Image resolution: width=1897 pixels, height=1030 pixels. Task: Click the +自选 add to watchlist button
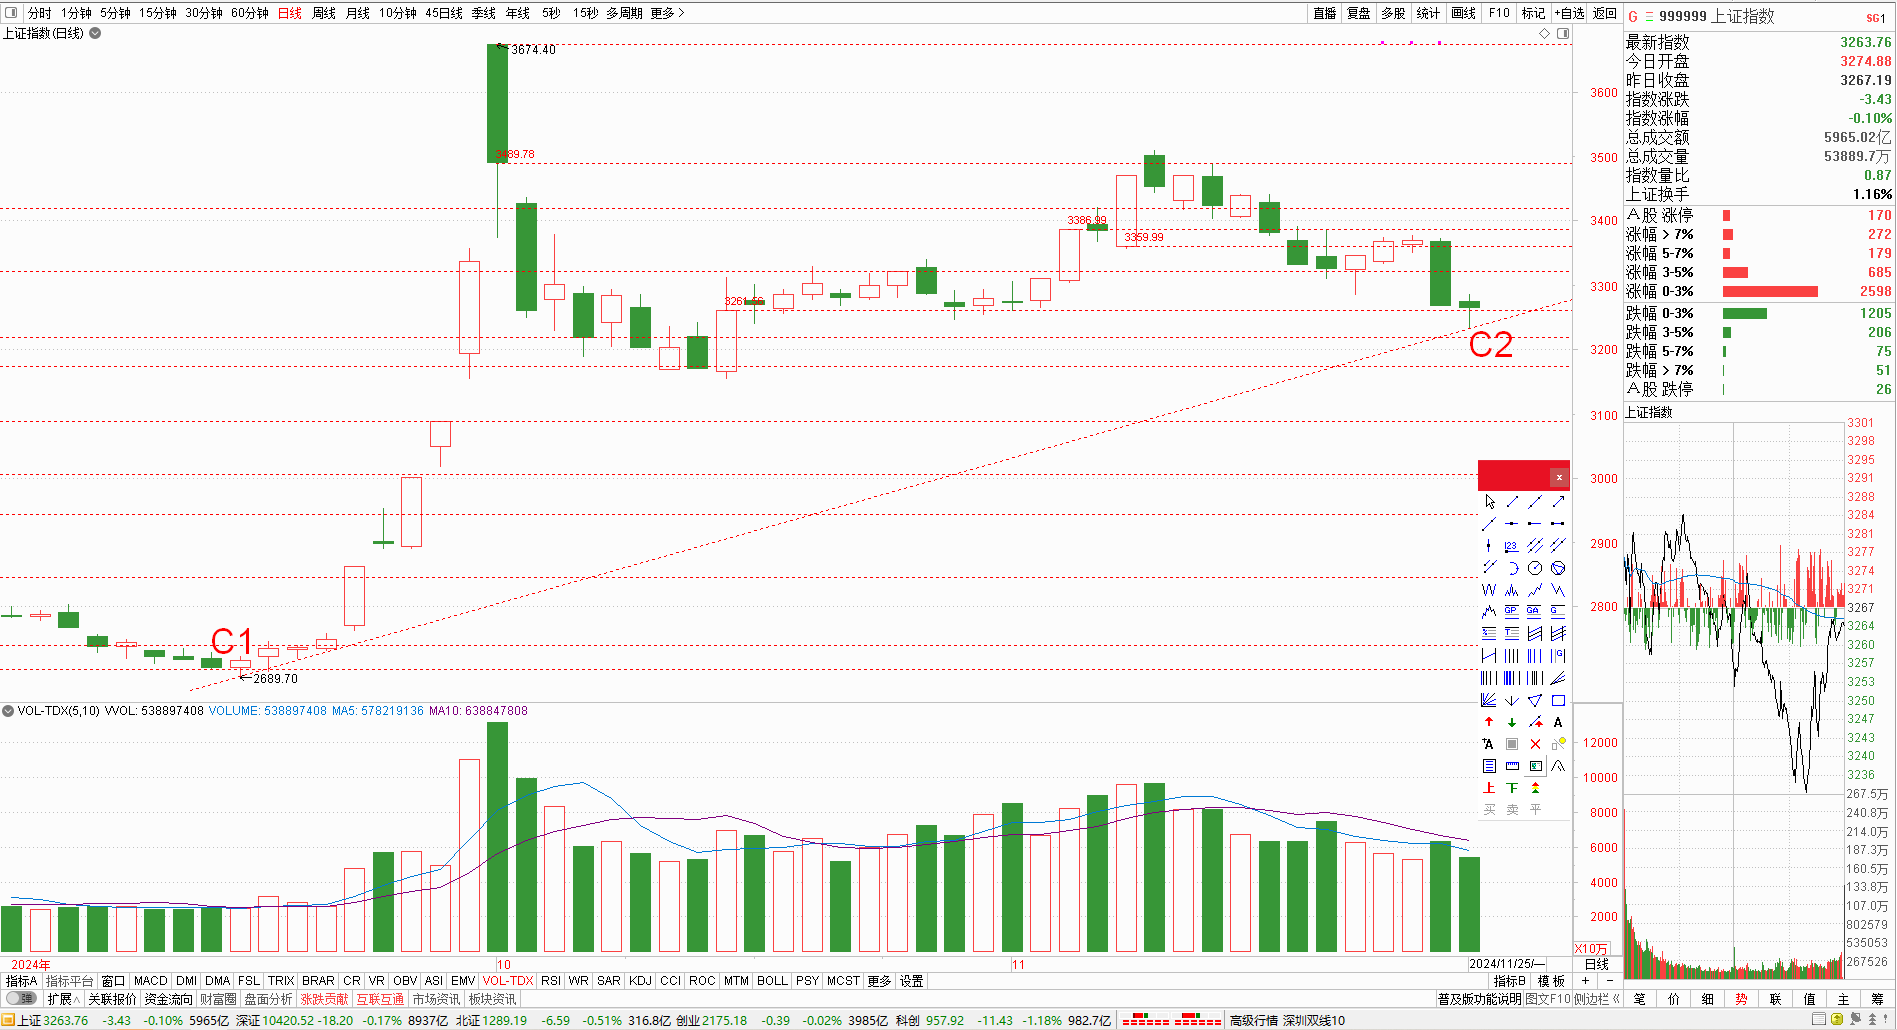(x=1569, y=13)
